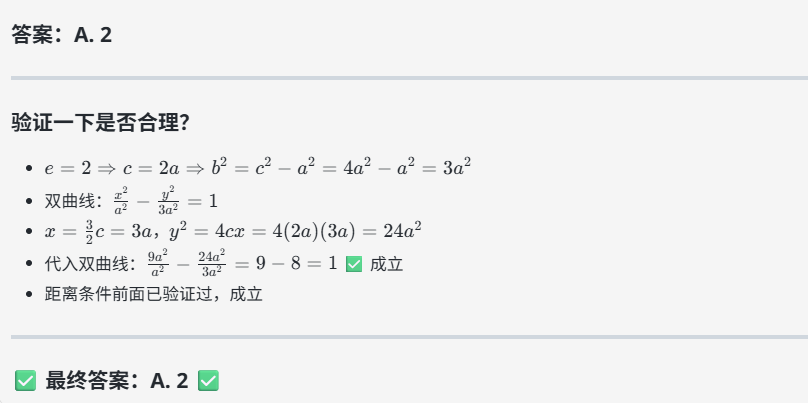Click the bullet point before 距离条件
This screenshot has height=403, width=808.
click(x=29, y=295)
